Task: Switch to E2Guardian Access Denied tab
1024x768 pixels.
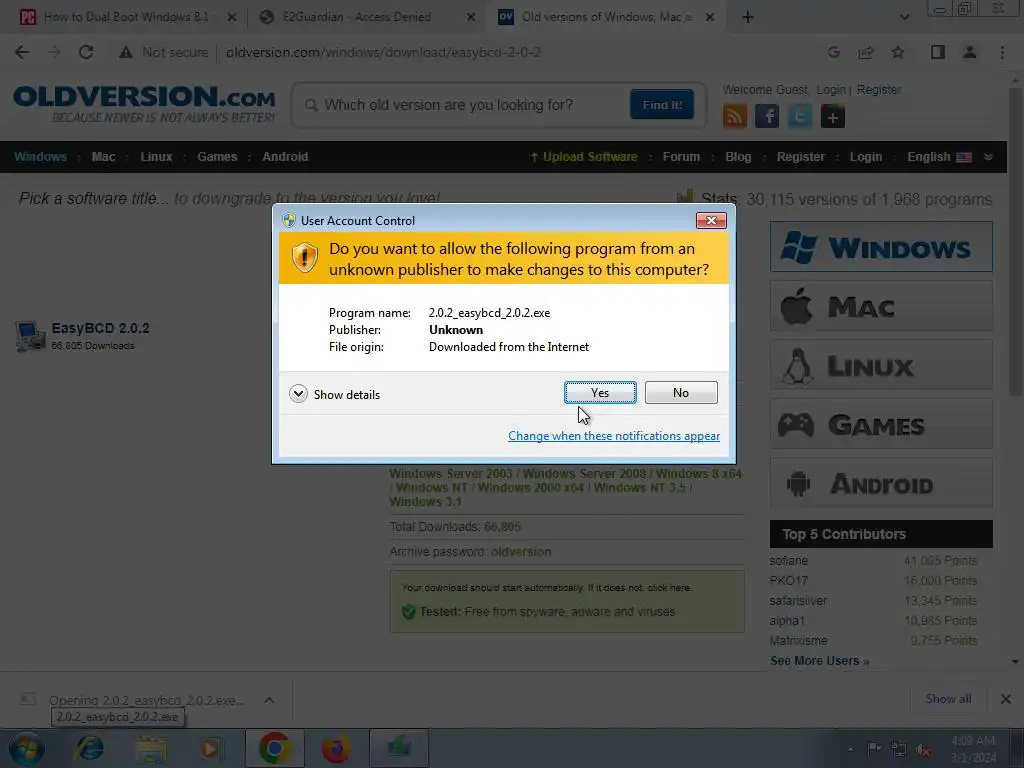Action: tap(357, 17)
